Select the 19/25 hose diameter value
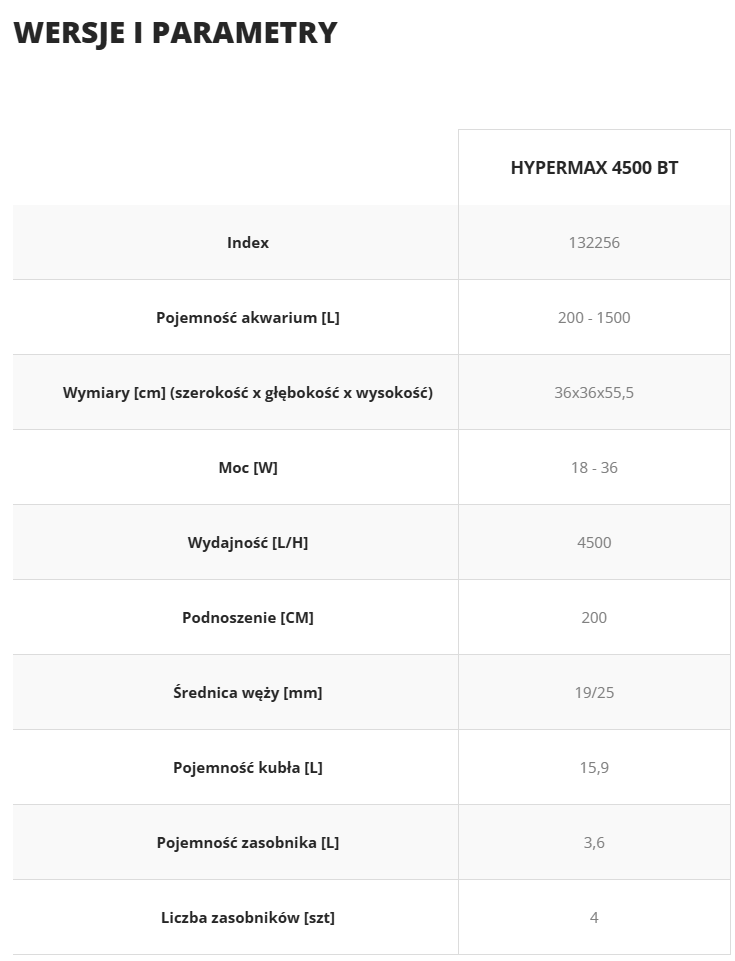Viewport: 735px width, 961px height. pyautogui.click(x=594, y=693)
